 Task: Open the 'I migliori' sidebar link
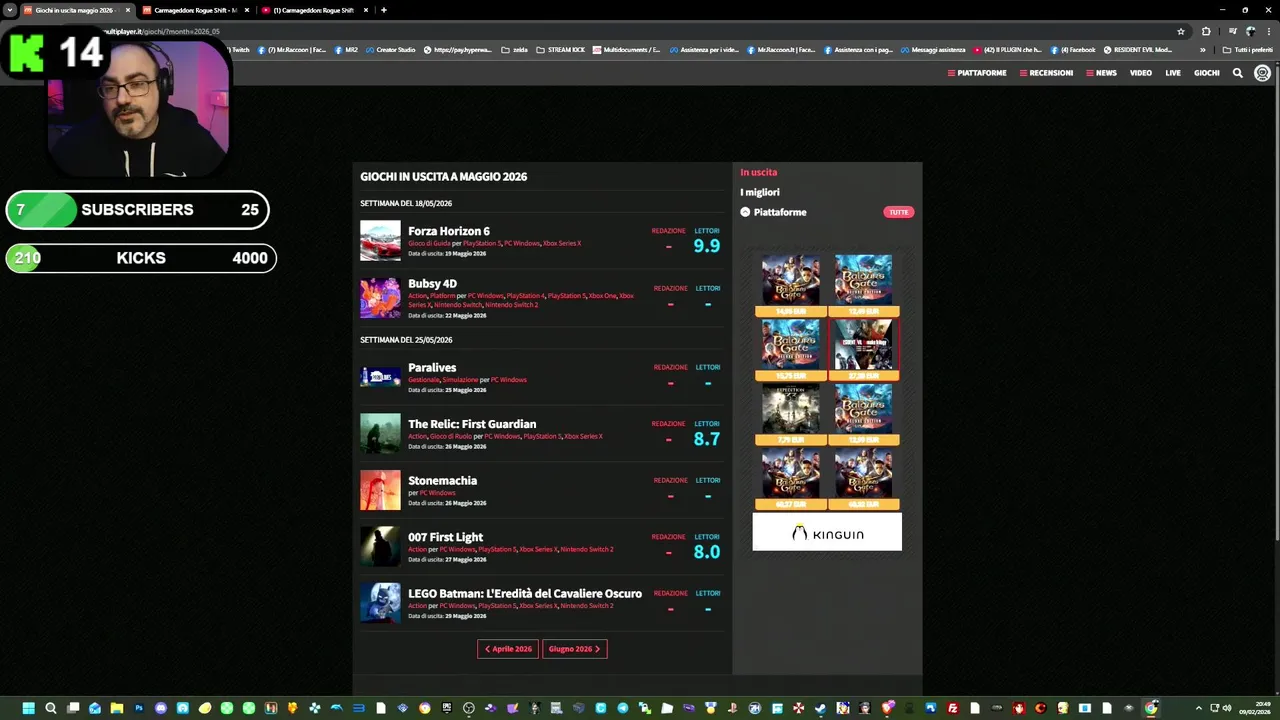[x=760, y=192]
